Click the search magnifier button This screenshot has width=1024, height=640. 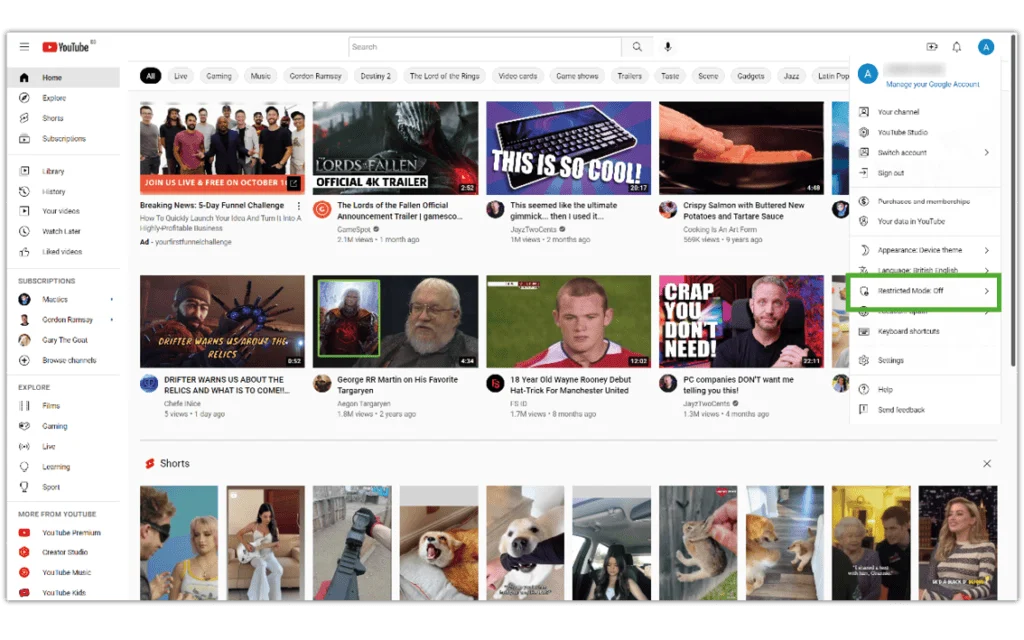point(637,47)
